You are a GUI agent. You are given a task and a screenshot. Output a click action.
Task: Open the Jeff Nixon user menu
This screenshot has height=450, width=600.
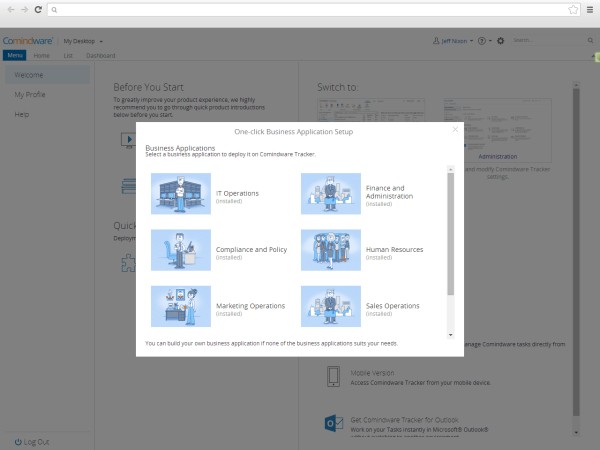(x=453, y=41)
